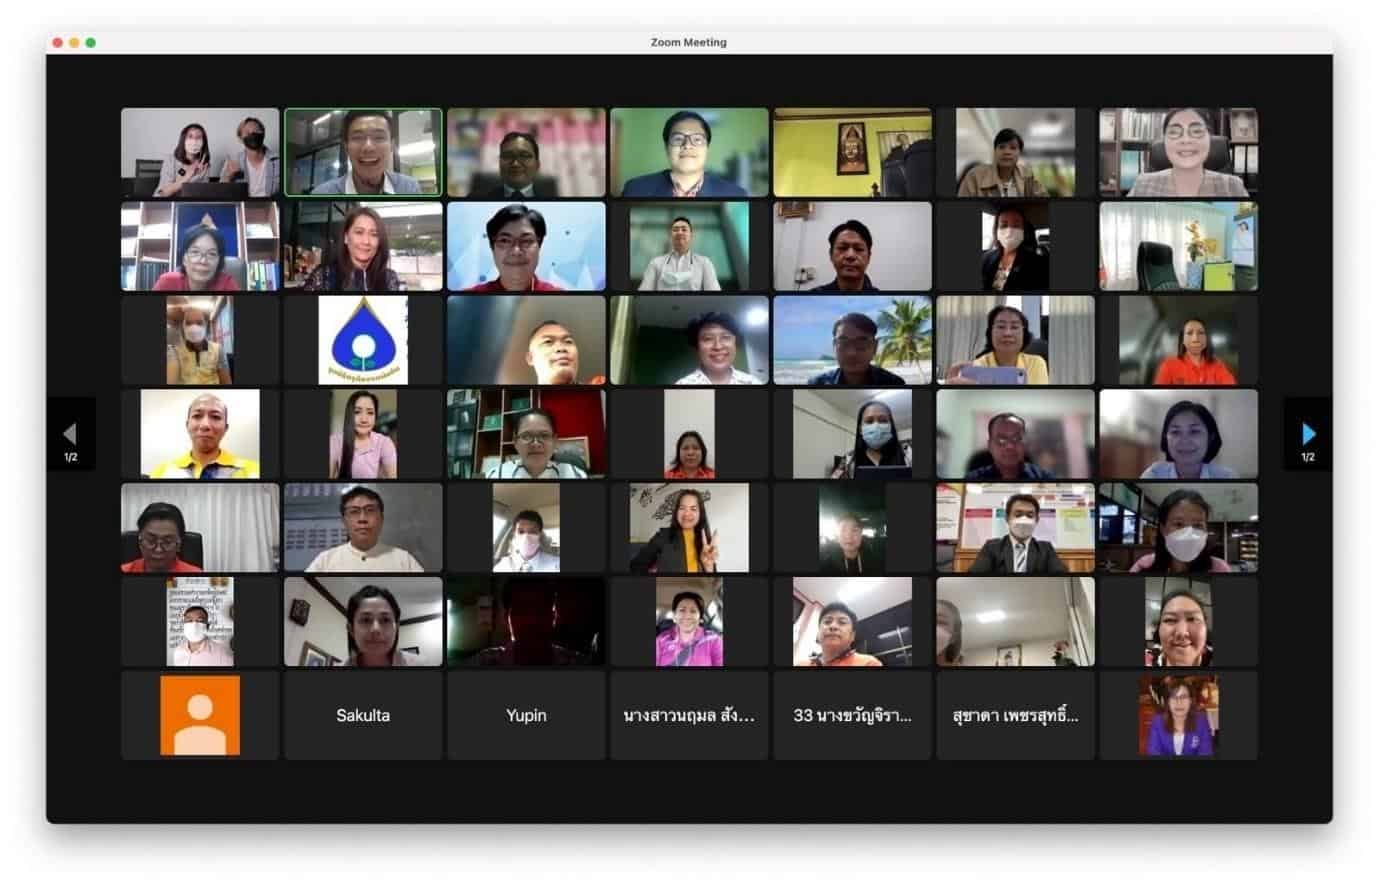Go to previous gallery page with left arrow
This screenshot has height=885, width=1379.
(70, 434)
